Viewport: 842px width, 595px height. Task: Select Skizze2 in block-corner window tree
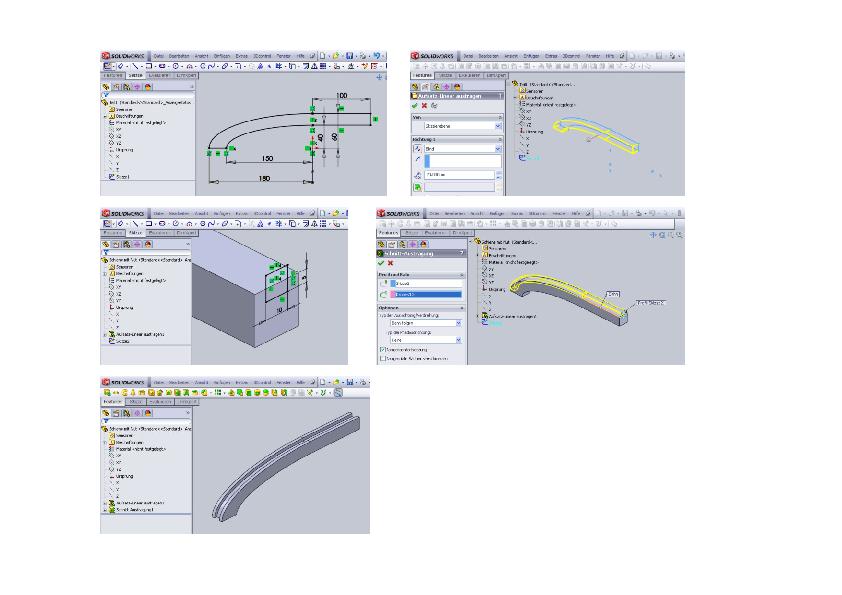(119, 341)
